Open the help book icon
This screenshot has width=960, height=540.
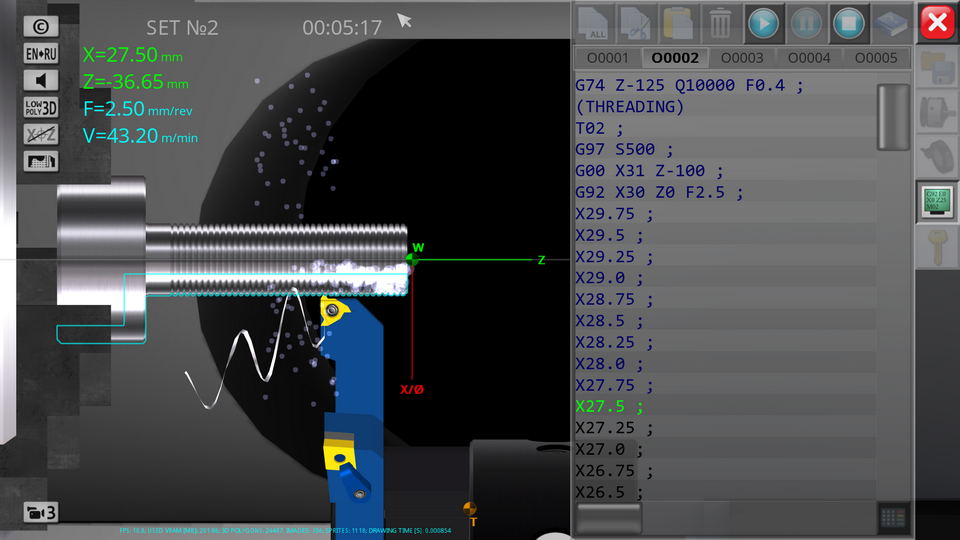click(891, 22)
